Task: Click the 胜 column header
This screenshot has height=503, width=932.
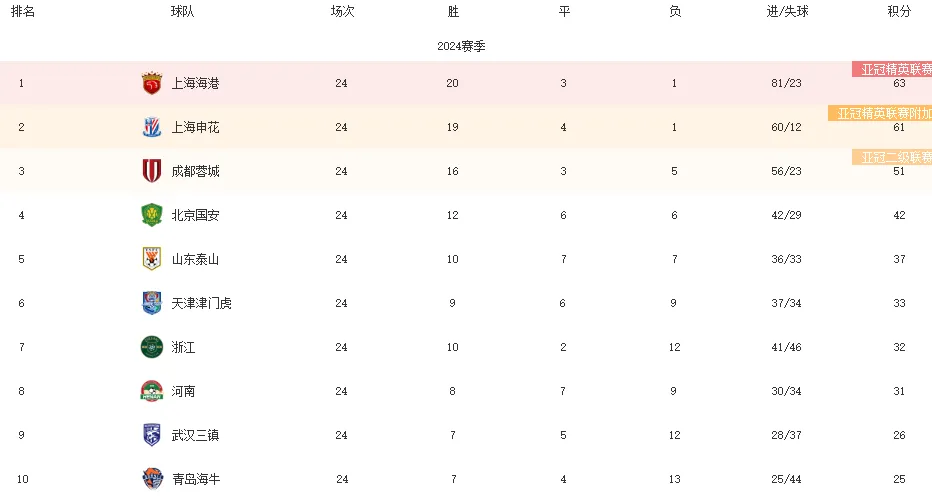Action: tap(453, 11)
